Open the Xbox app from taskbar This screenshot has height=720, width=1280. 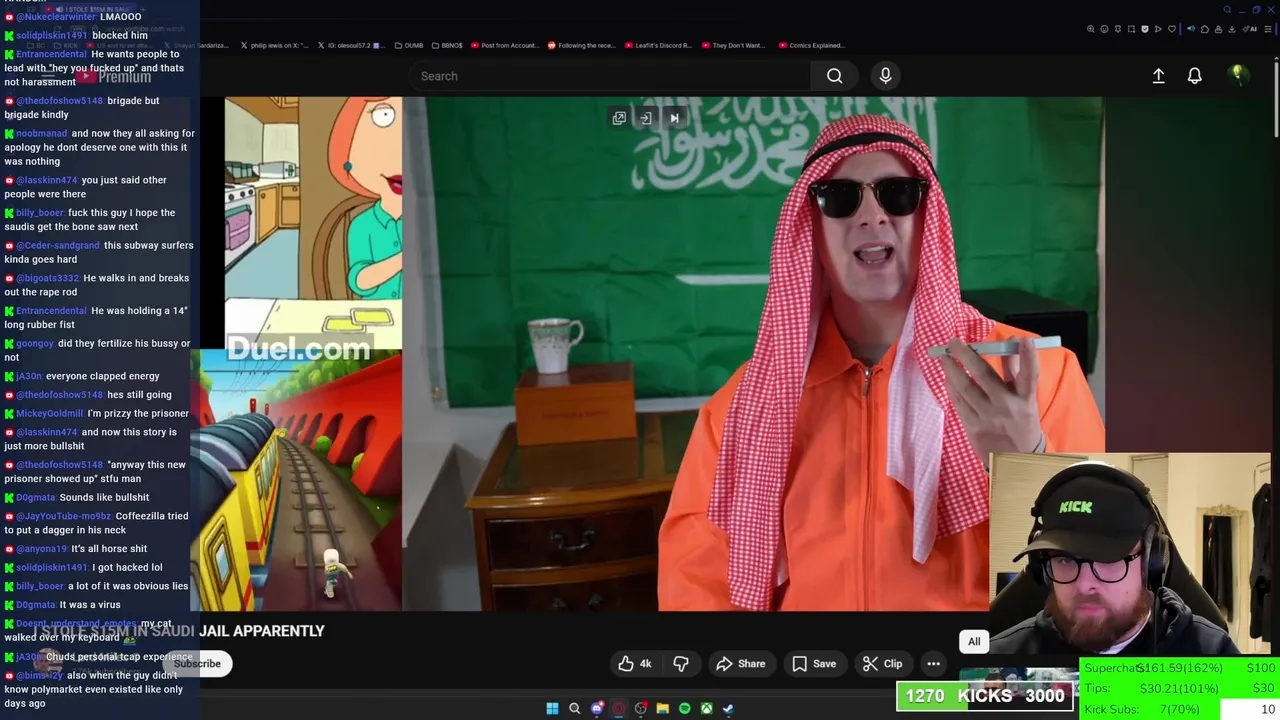point(706,709)
